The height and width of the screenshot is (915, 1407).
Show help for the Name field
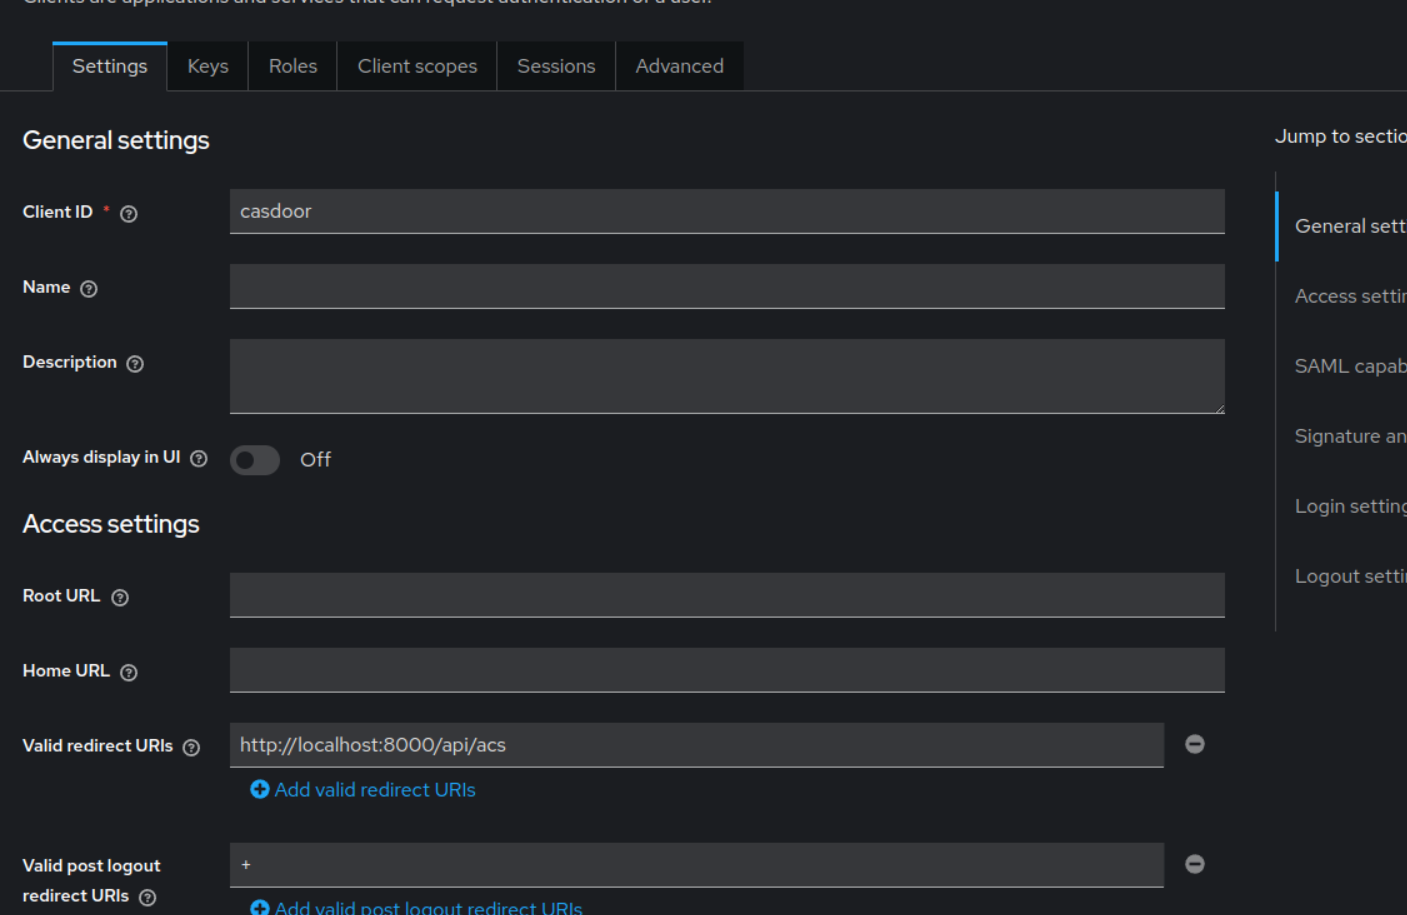pyautogui.click(x=89, y=289)
